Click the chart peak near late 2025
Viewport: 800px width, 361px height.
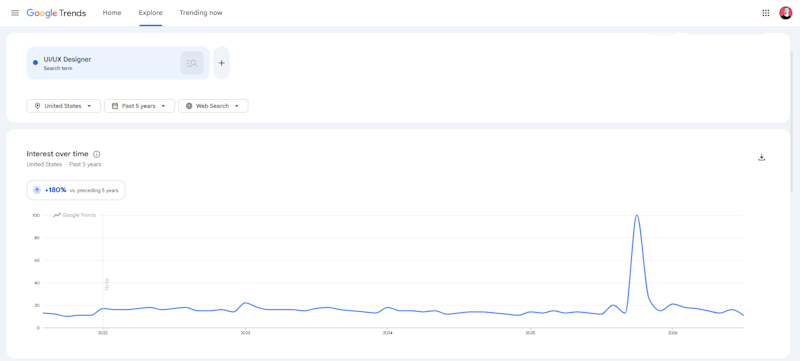click(636, 216)
